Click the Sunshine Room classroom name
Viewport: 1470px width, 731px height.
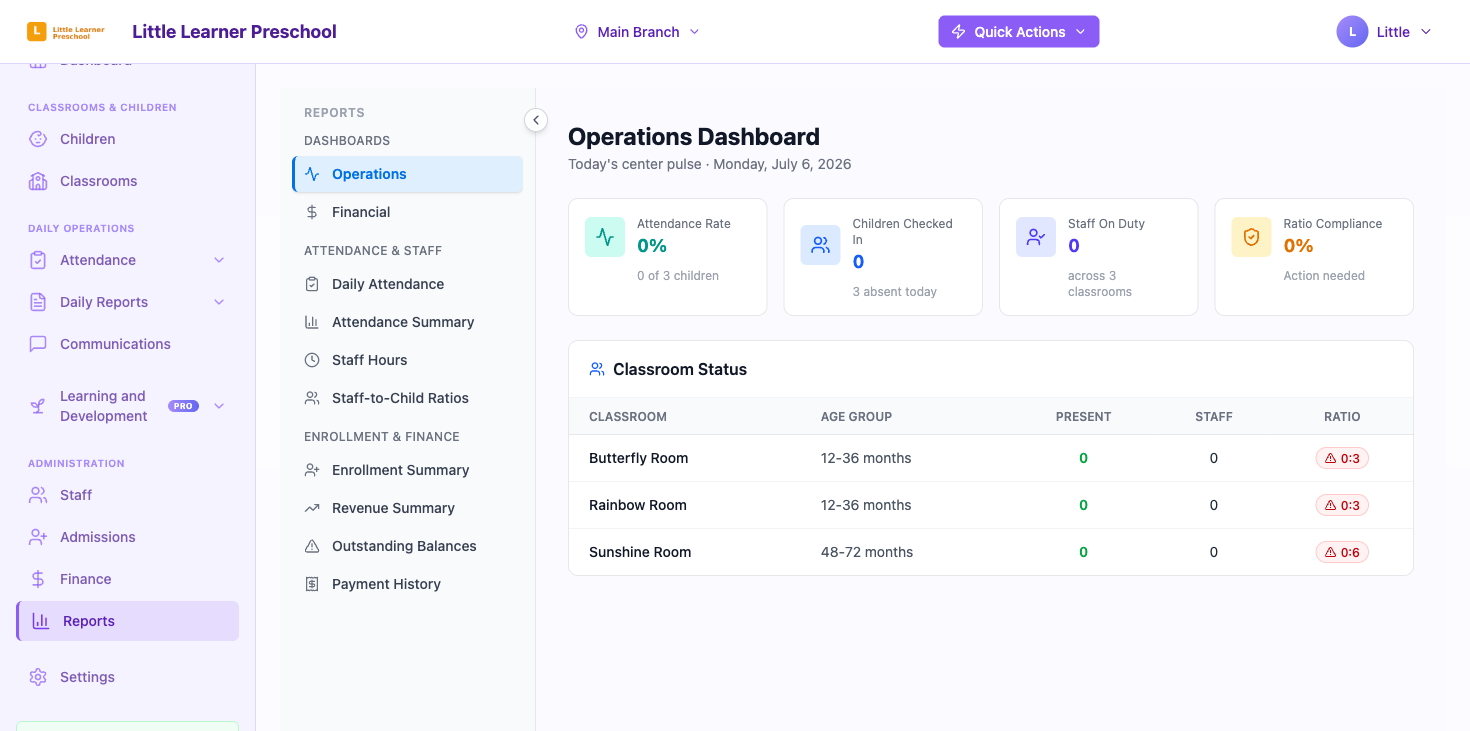(640, 552)
